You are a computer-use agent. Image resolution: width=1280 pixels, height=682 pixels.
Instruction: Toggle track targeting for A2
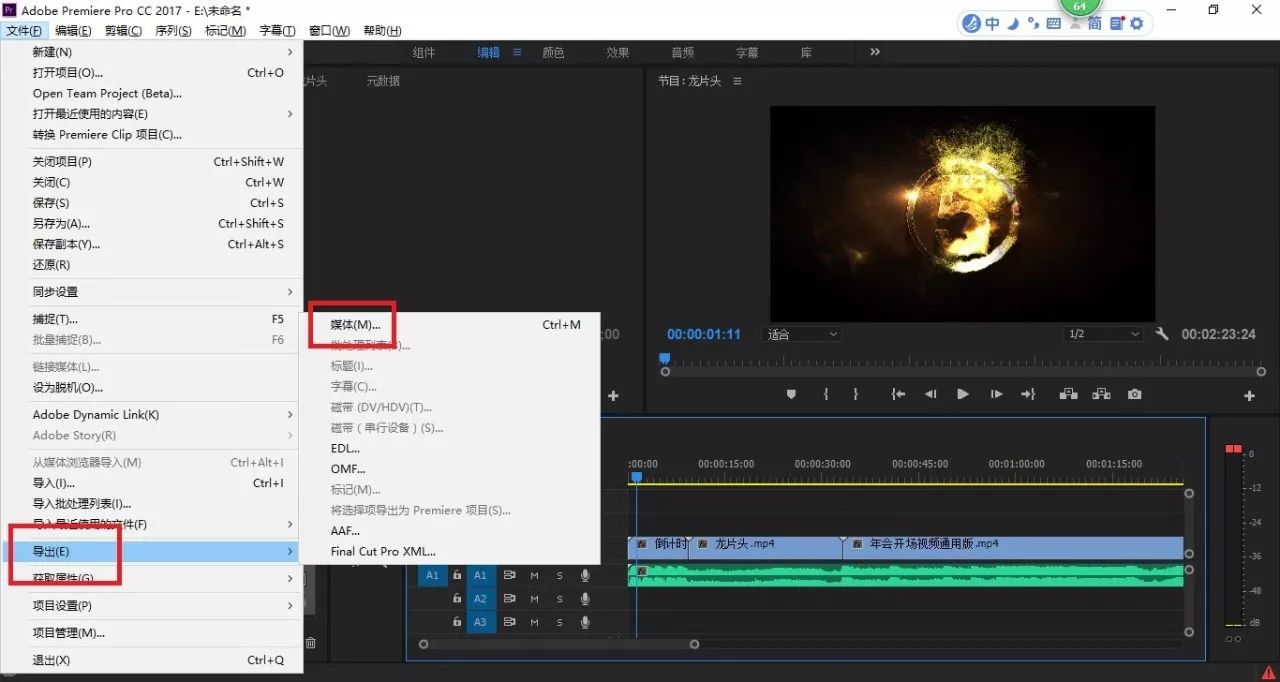point(480,599)
